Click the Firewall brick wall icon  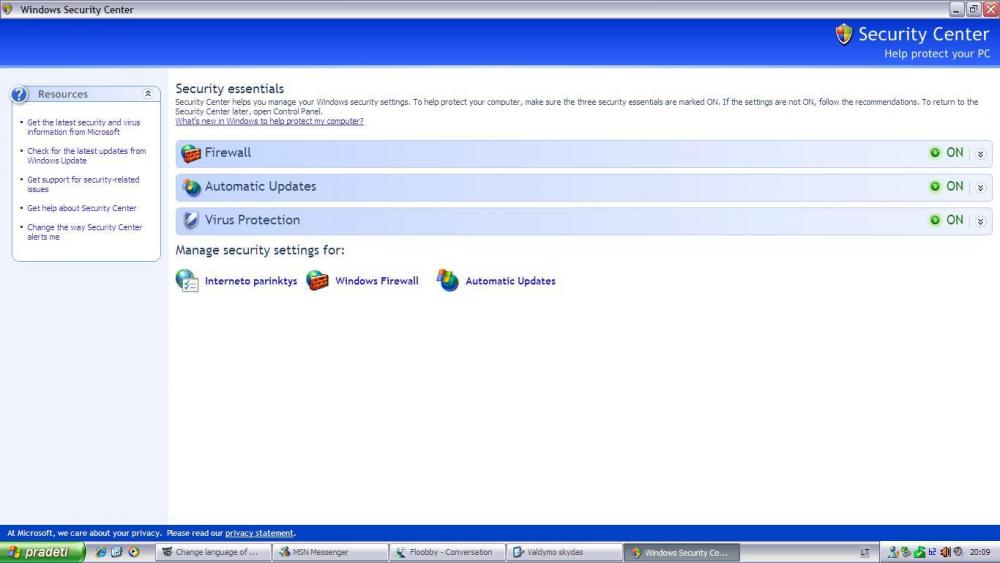[x=190, y=153]
